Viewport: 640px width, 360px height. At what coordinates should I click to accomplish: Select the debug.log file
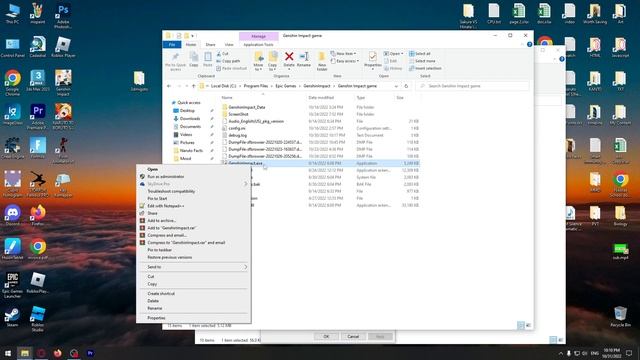tap(237, 136)
